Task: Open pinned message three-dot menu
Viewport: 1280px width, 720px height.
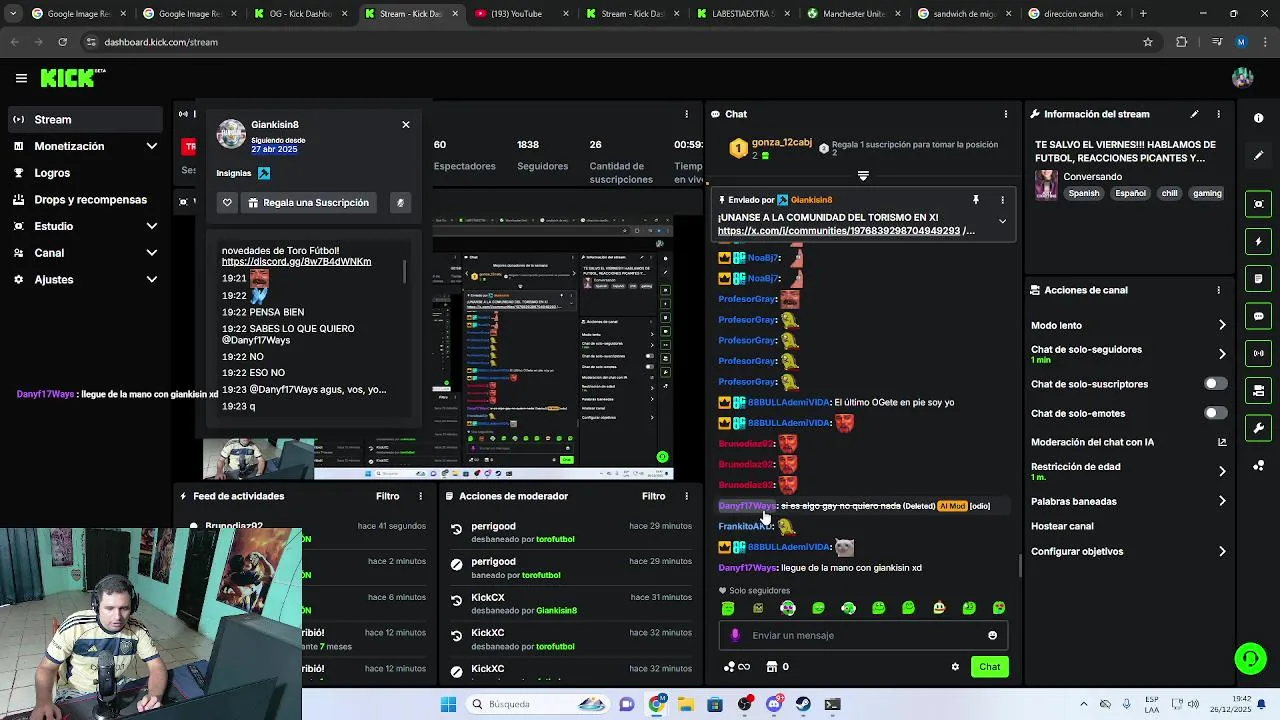Action: [x=1002, y=200]
